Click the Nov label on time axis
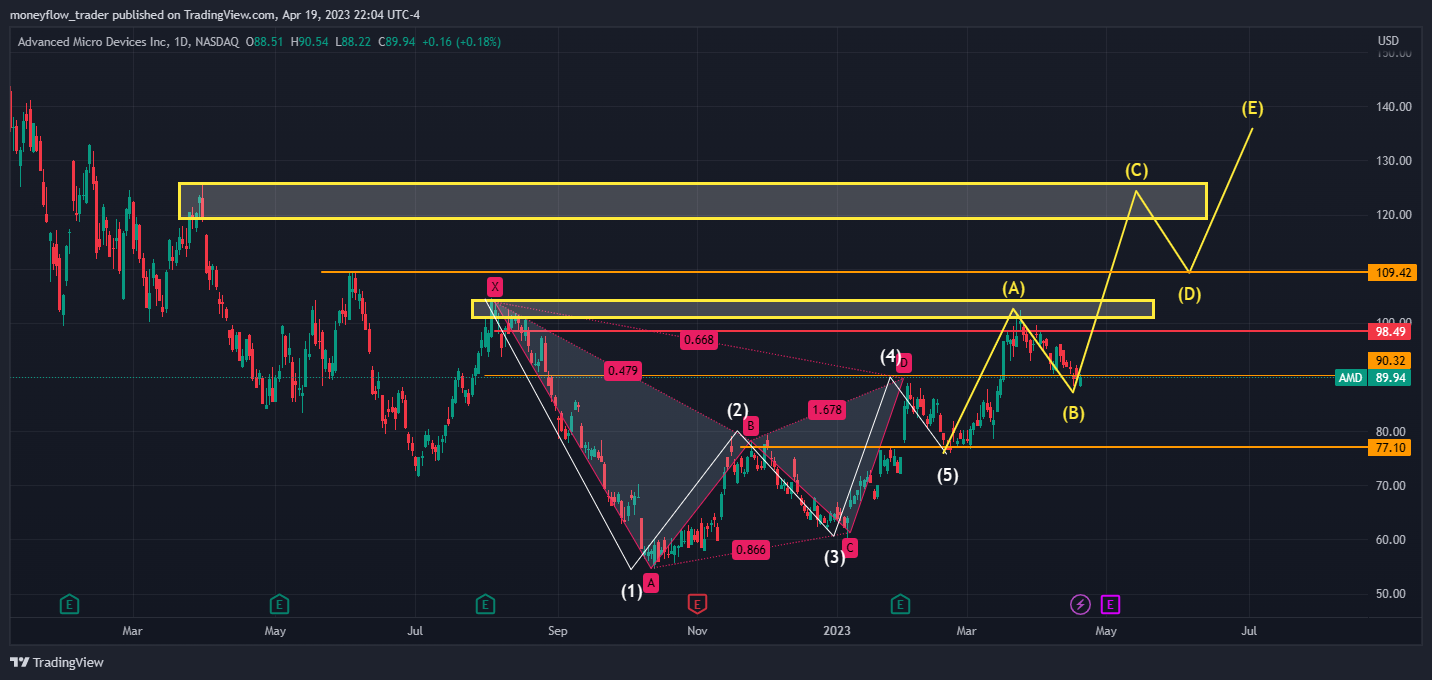The width and height of the screenshot is (1432, 680). [698, 631]
